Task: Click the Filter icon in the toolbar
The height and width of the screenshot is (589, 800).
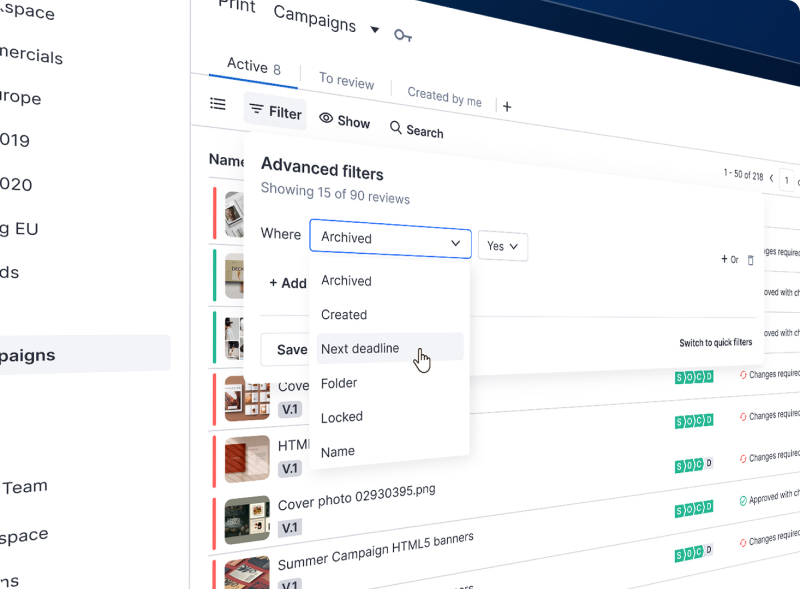Action: click(258, 113)
